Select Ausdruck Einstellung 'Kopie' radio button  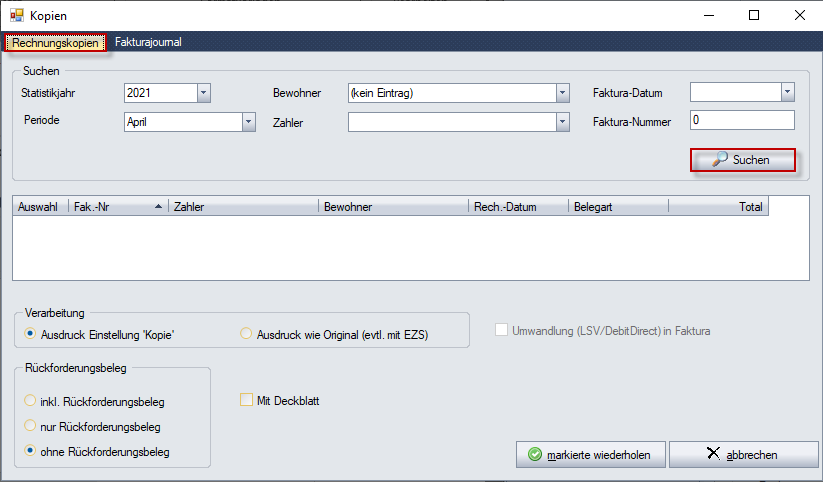[30, 334]
